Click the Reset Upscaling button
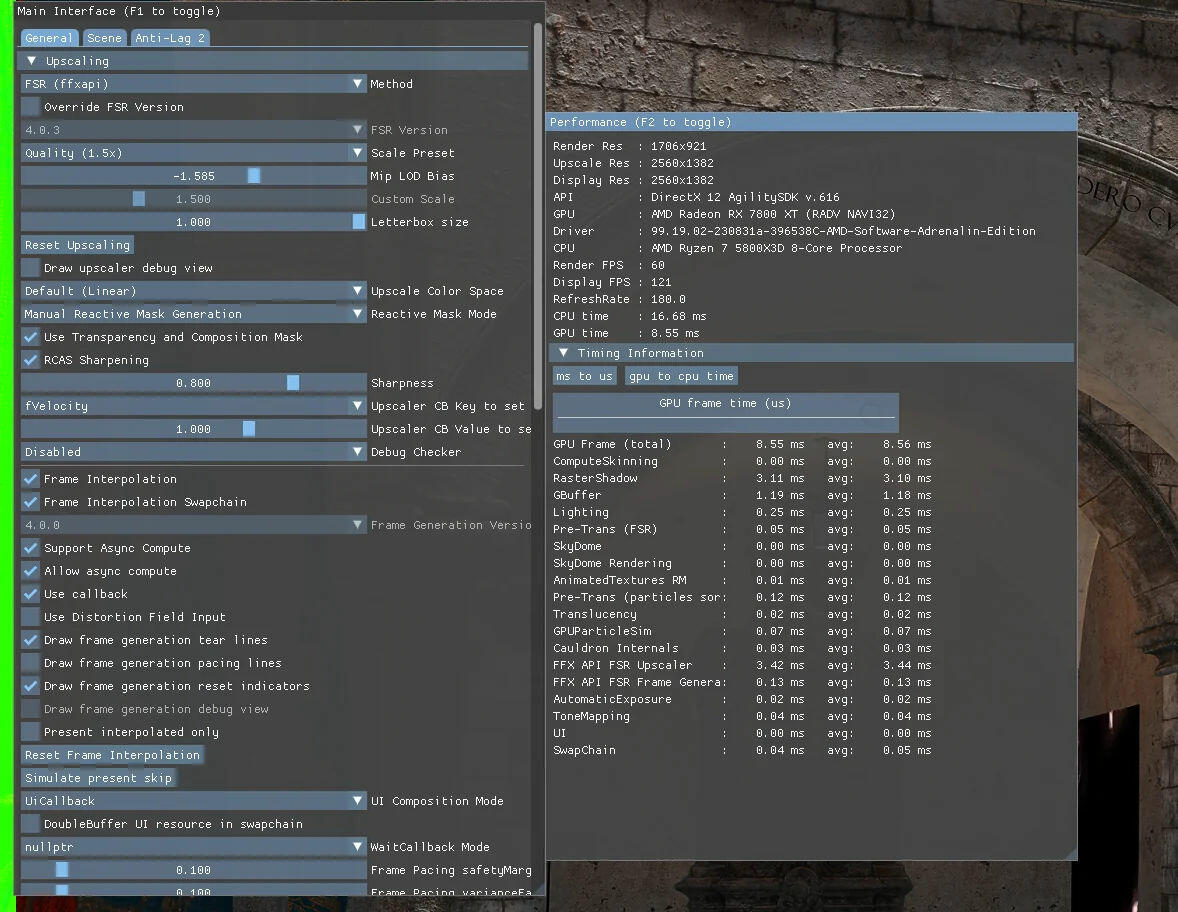Image resolution: width=1178 pixels, height=912 pixels. [x=77, y=245]
